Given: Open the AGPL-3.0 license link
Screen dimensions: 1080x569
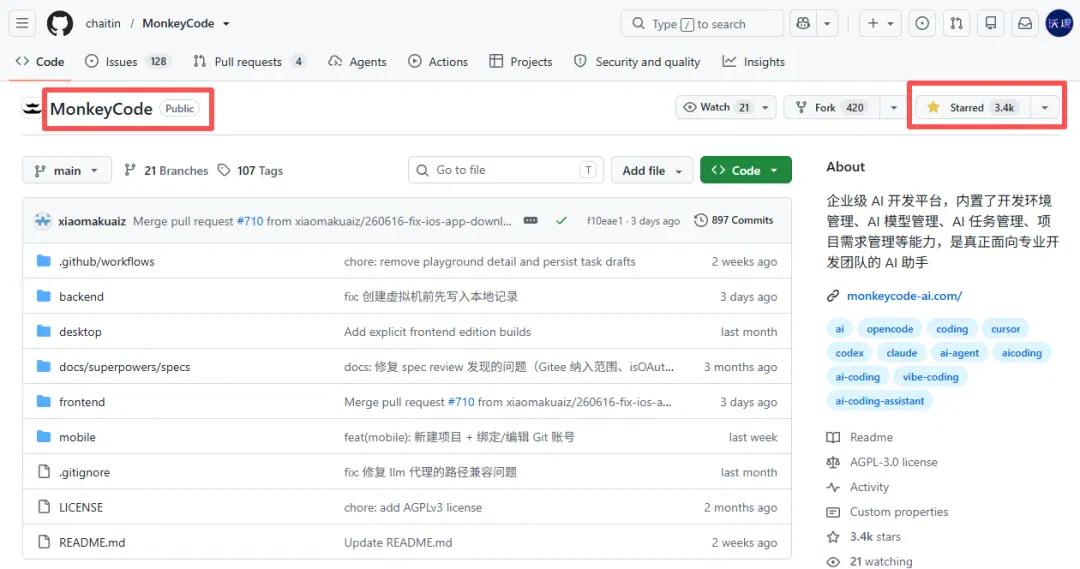Looking at the screenshot, I should [893, 462].
